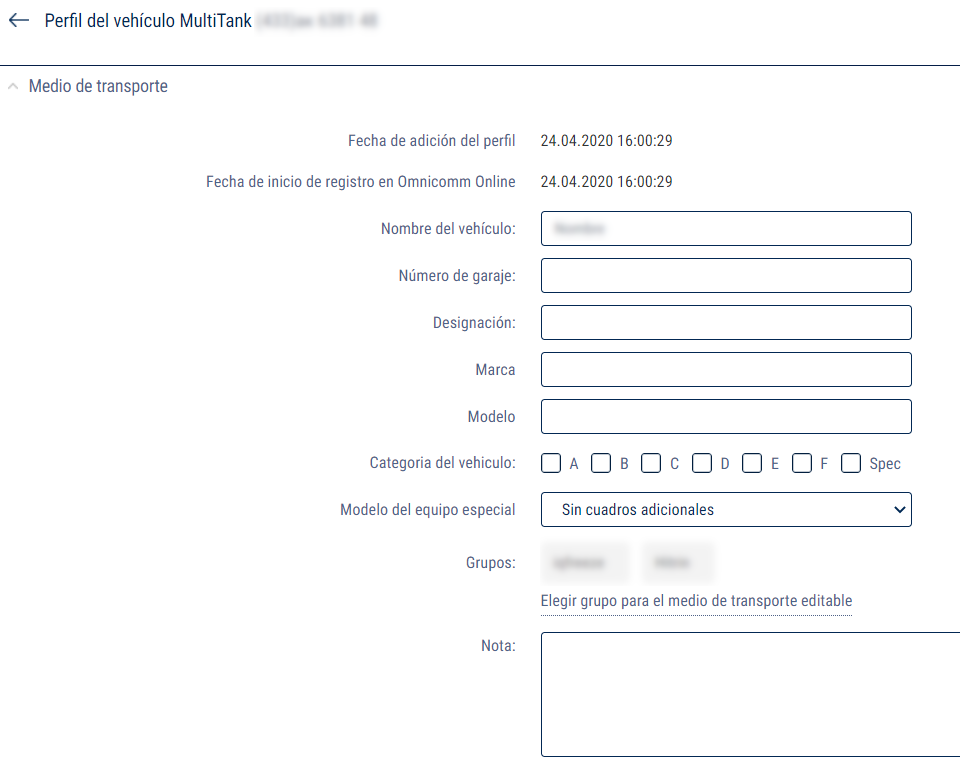Click inside the Nota text area
This screenshot has height=773, width=960.
click(x=750, y=694)
